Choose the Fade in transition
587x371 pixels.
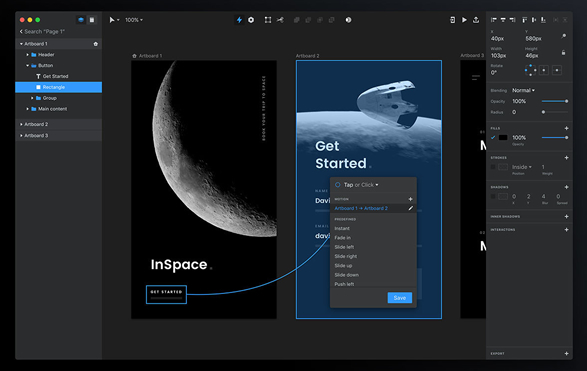coord(343,238)
